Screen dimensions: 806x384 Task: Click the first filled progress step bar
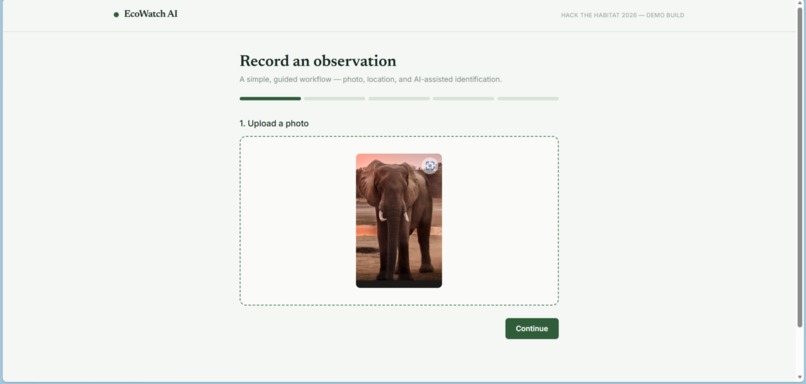[270, 99]
